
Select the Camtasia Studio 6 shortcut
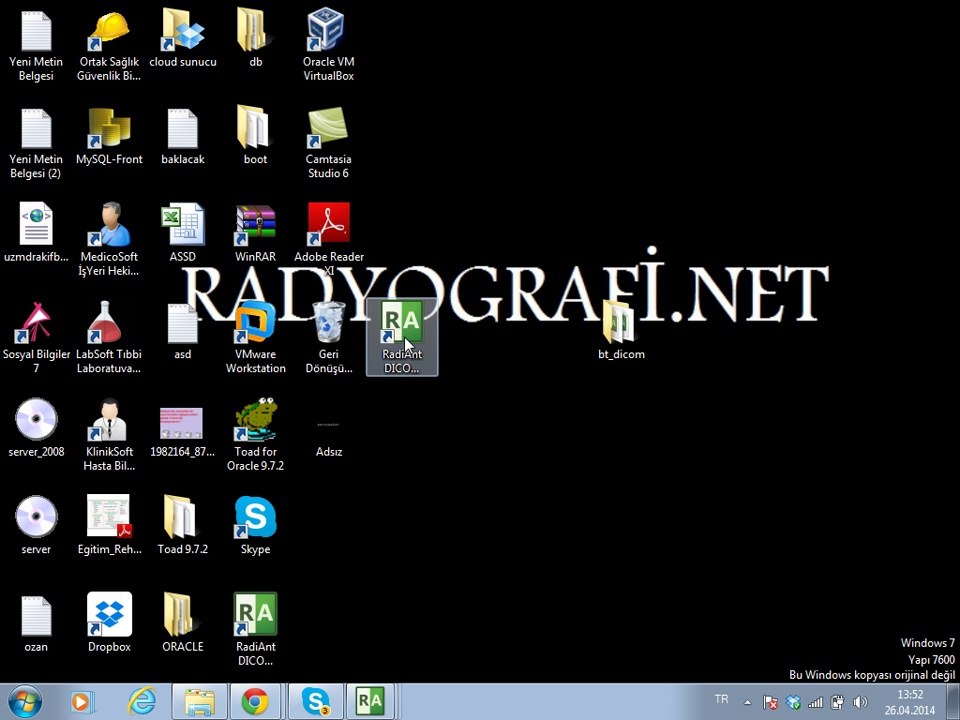(328, 142)
